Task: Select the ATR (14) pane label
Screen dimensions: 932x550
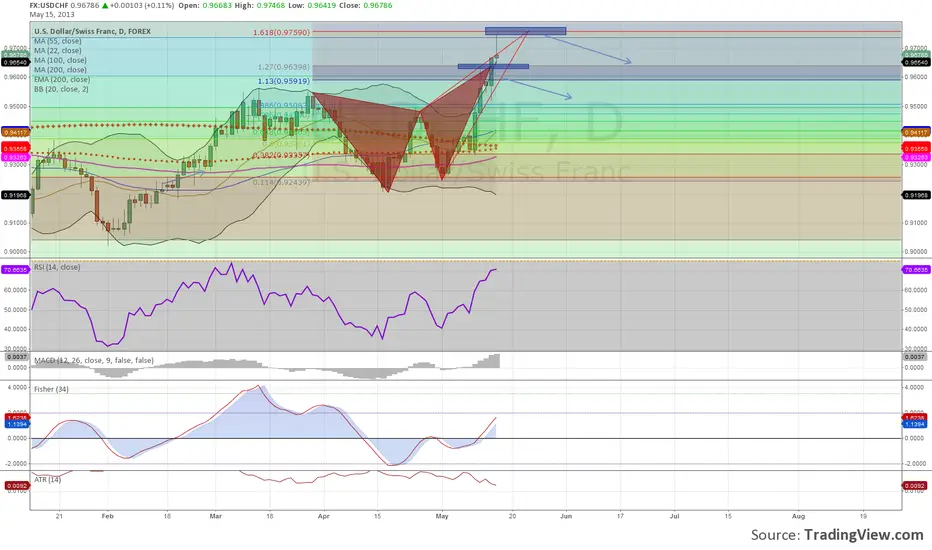Action: coord(47,479)
